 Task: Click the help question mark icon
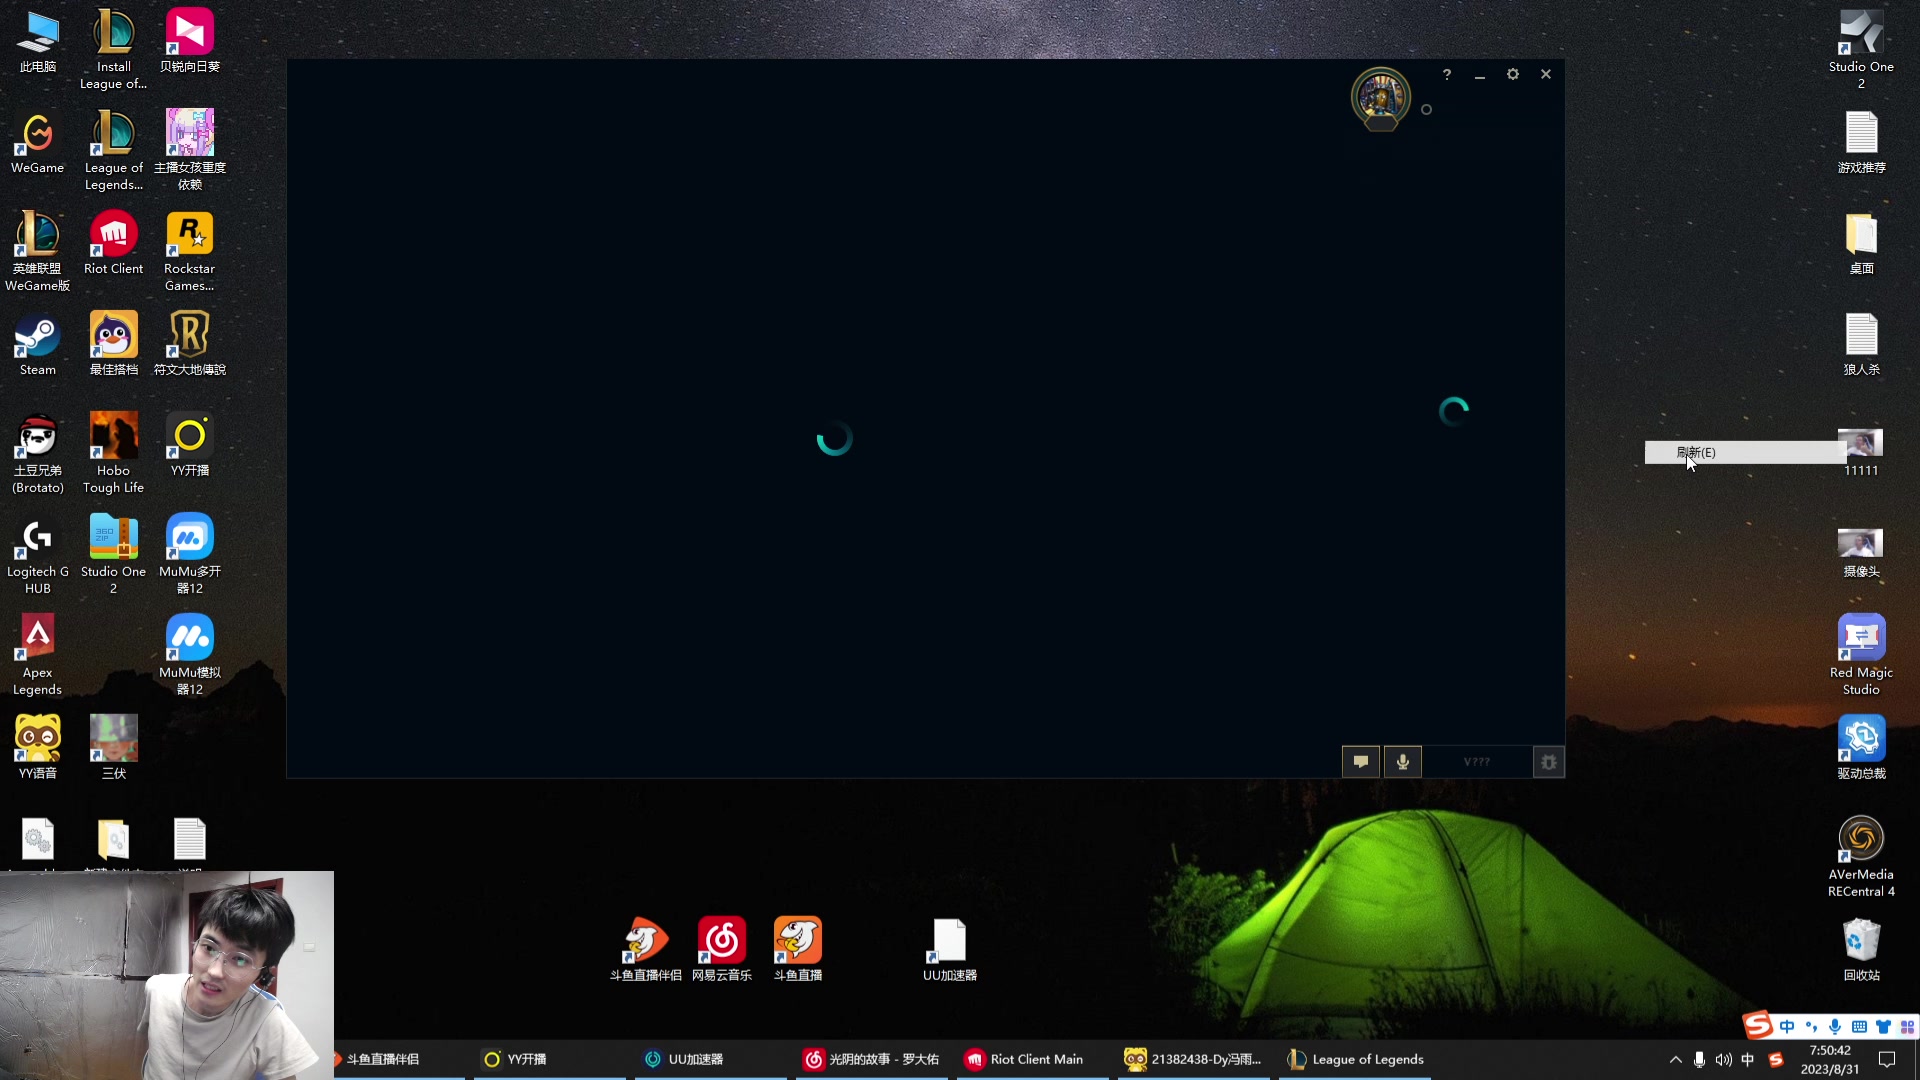[x=1446, y=75]
